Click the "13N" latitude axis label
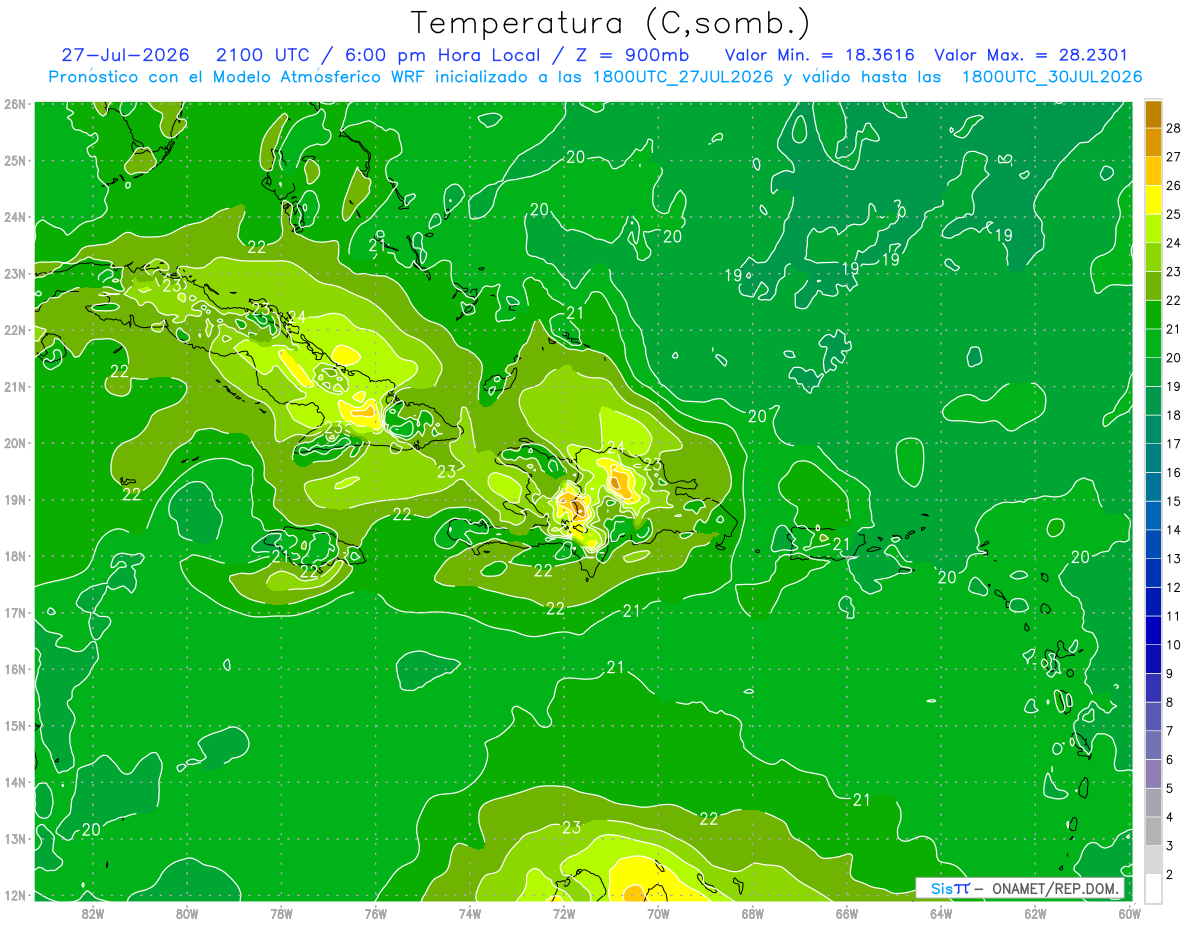Viewport: 1200px width, 927px height. (x=15, y=838)
